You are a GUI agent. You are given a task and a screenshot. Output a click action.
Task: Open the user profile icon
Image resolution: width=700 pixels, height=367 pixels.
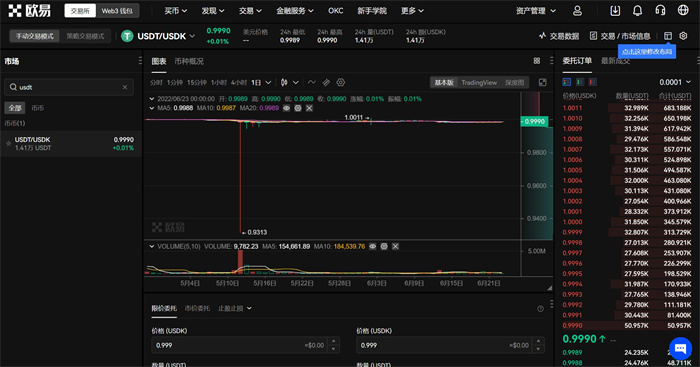tap(577, 11)
